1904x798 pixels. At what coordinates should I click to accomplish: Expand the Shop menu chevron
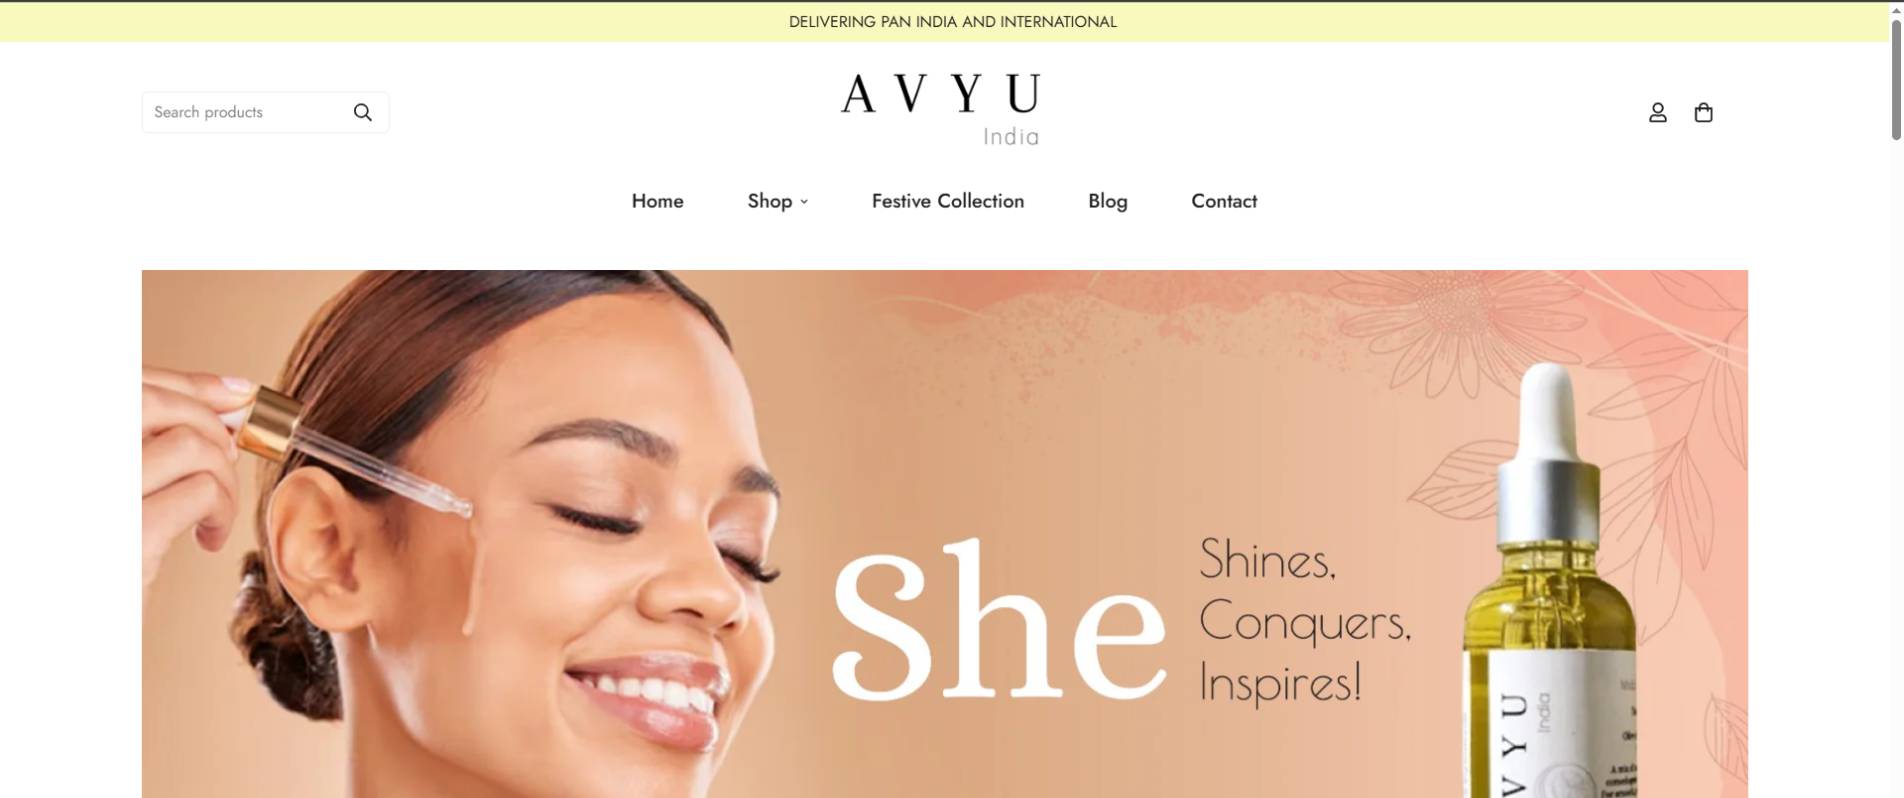(804, 202)
